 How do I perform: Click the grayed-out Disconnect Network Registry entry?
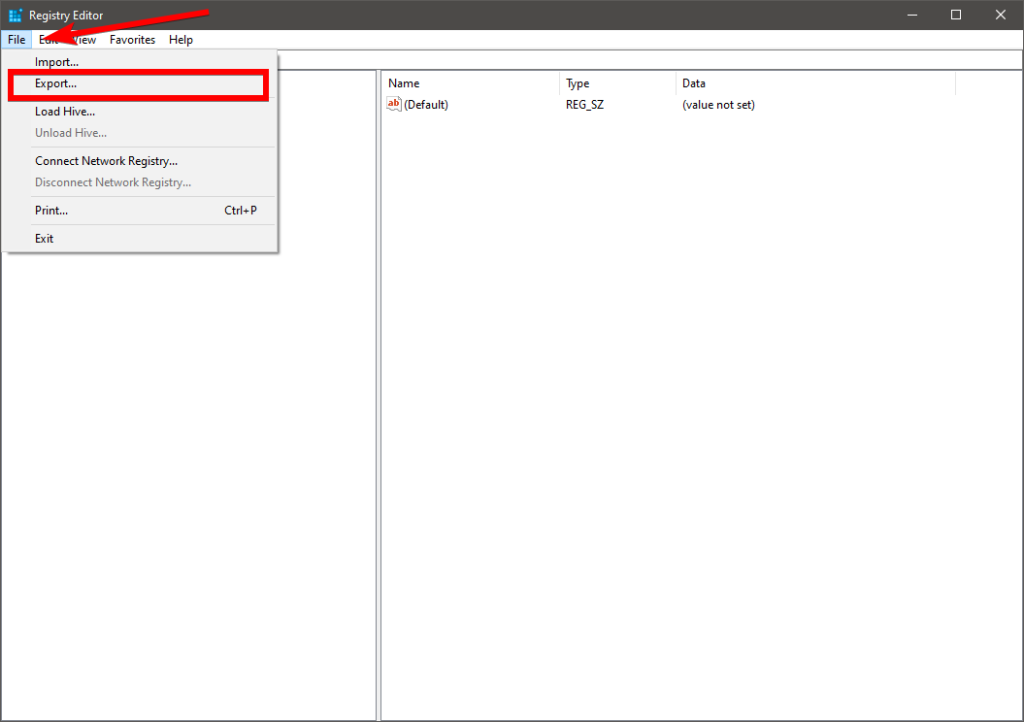tap(113, 182)
